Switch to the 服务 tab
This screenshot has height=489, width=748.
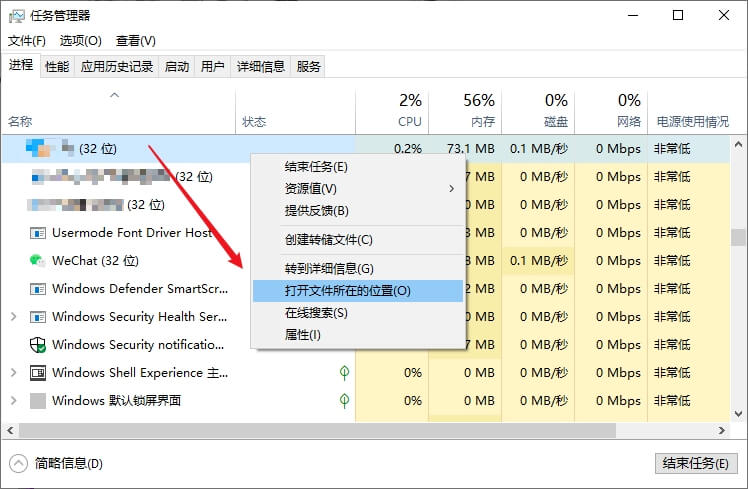coord(308,66)
